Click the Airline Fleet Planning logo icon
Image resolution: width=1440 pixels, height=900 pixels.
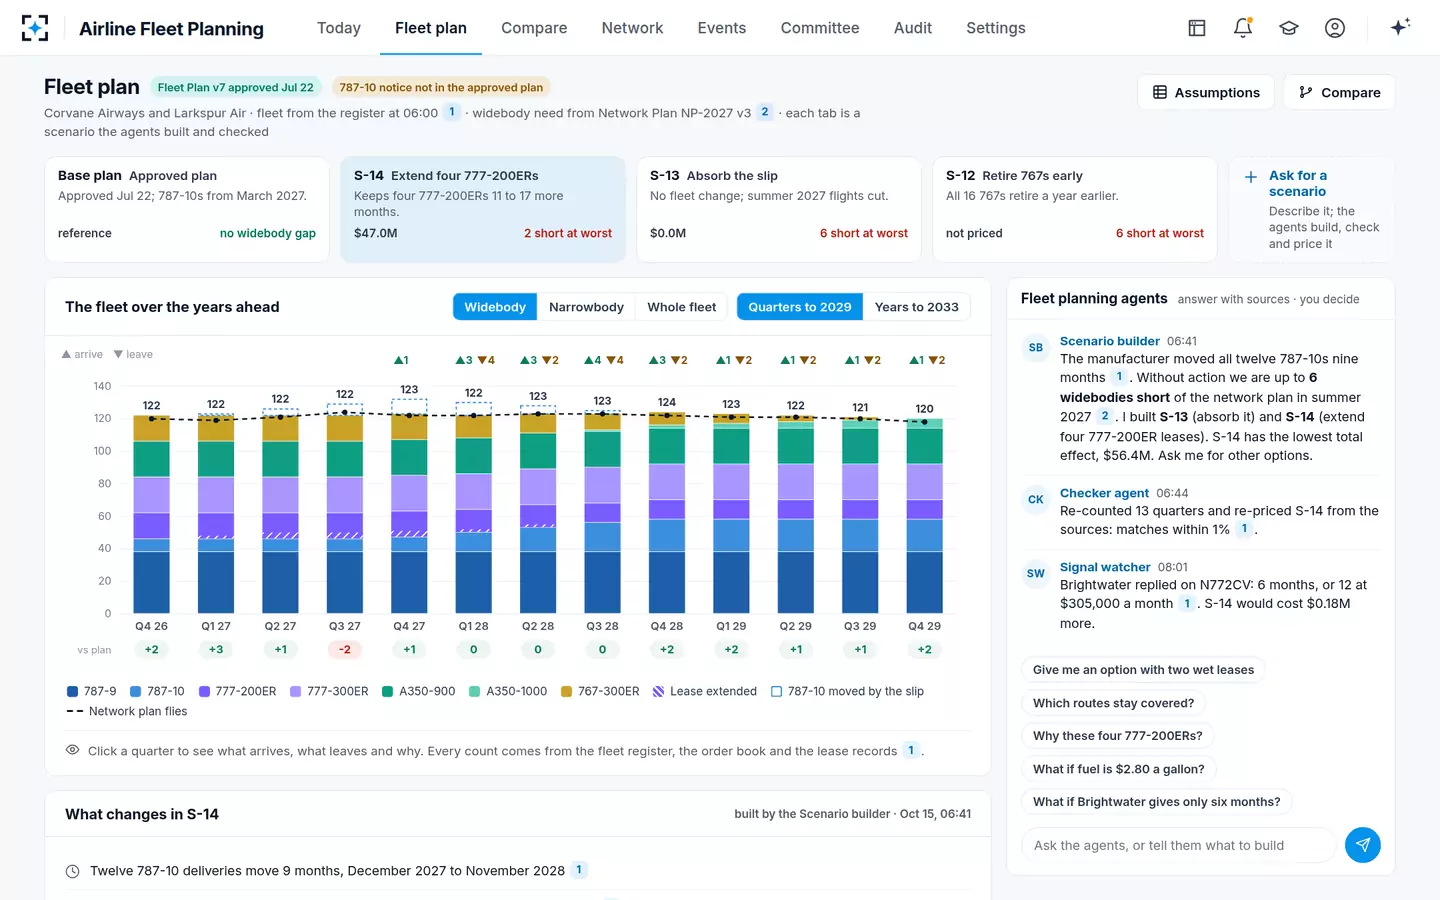[x=35, y=28]
